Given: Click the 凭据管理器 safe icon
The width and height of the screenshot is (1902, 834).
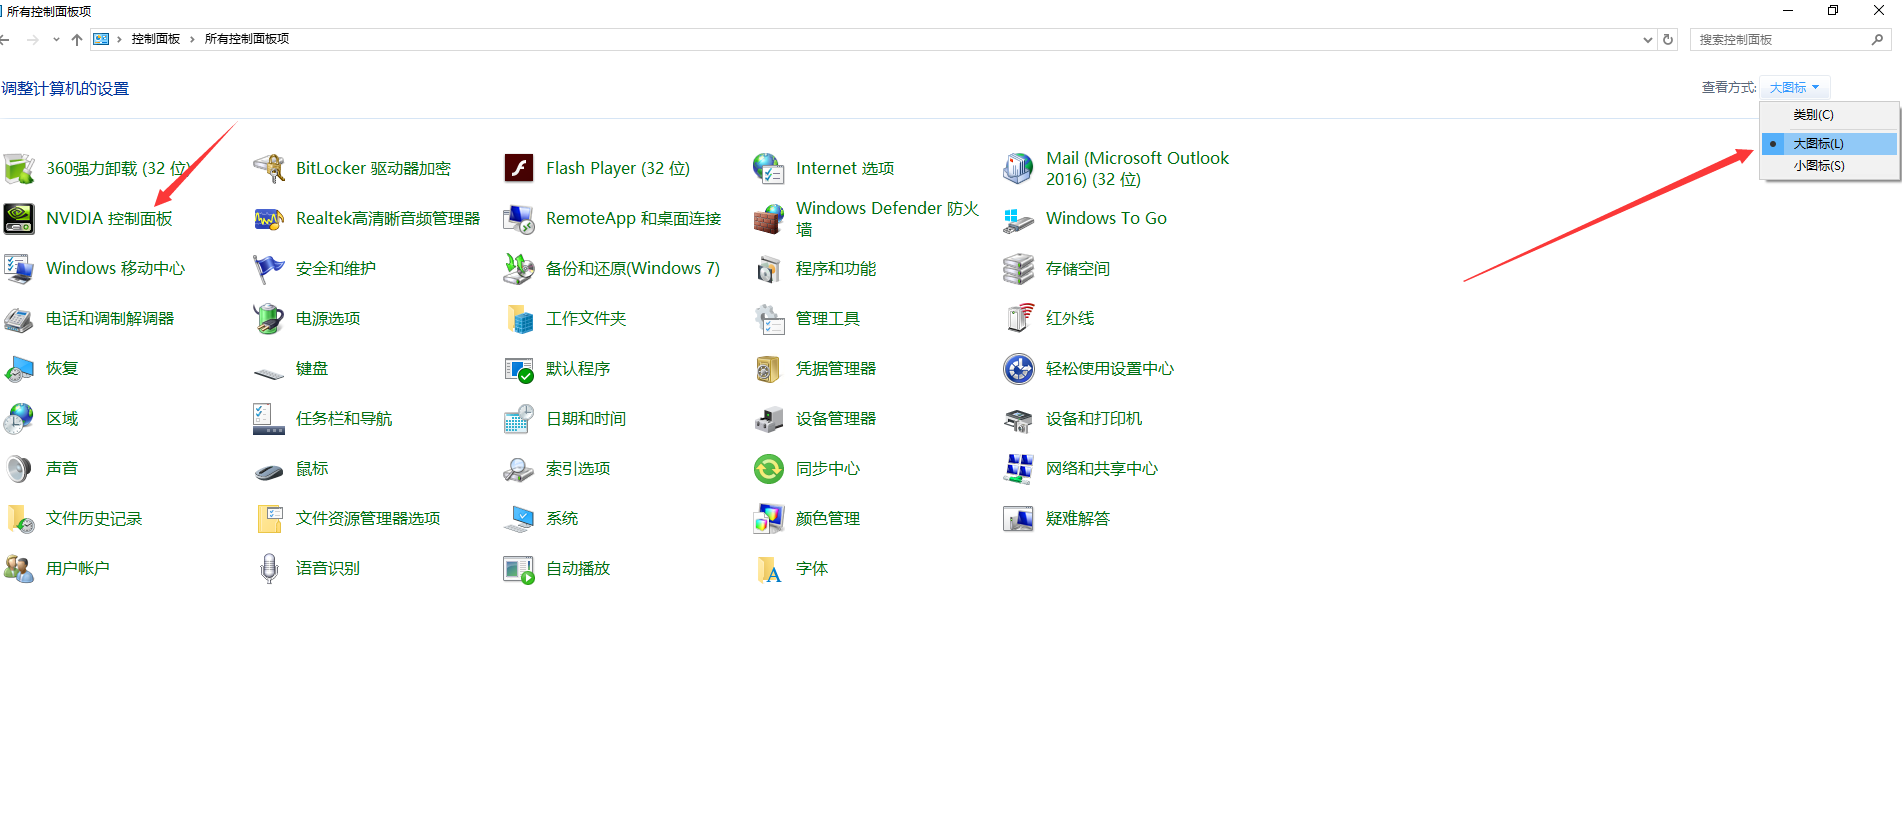Looking at the screenshot, I should click(769, 368).
